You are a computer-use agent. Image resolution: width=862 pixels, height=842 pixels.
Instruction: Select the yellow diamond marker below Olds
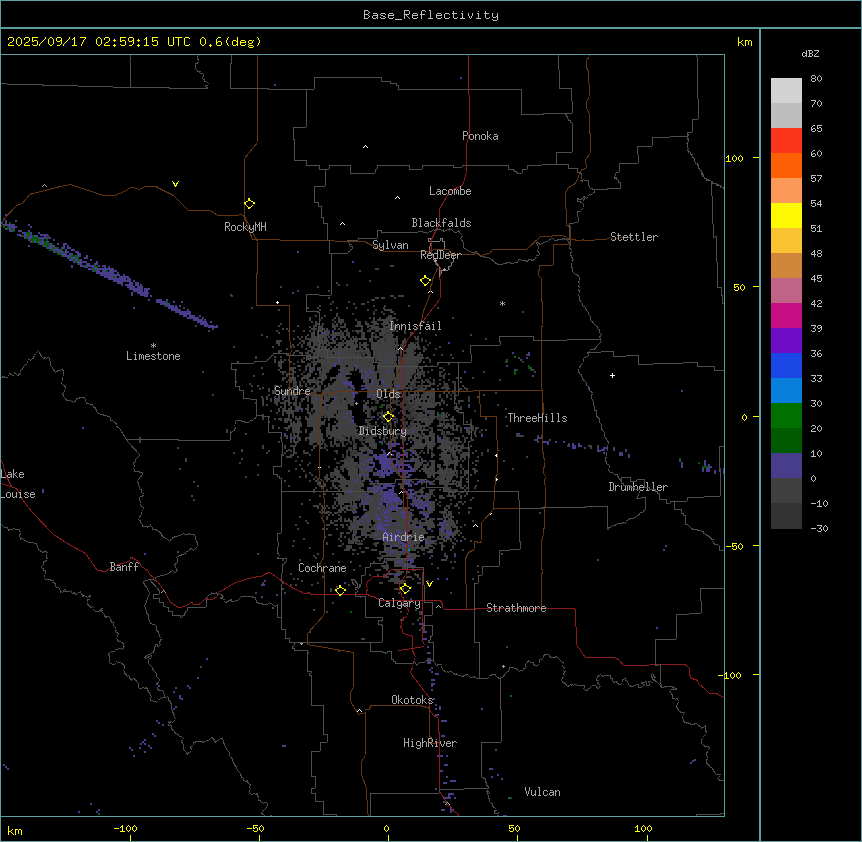(388, 417)
